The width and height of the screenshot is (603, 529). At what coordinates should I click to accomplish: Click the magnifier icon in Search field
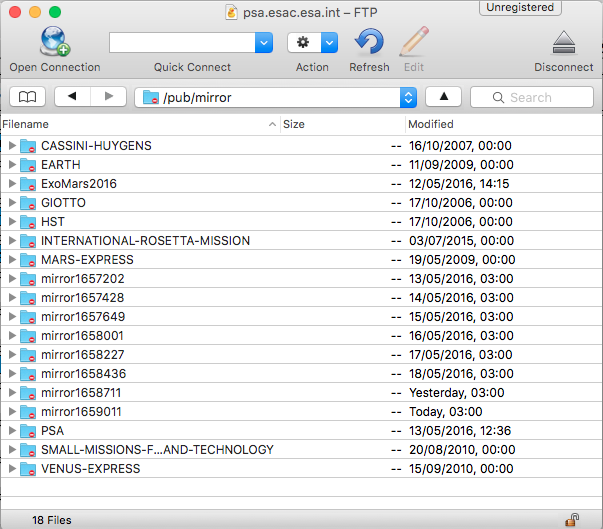[498, 97]
